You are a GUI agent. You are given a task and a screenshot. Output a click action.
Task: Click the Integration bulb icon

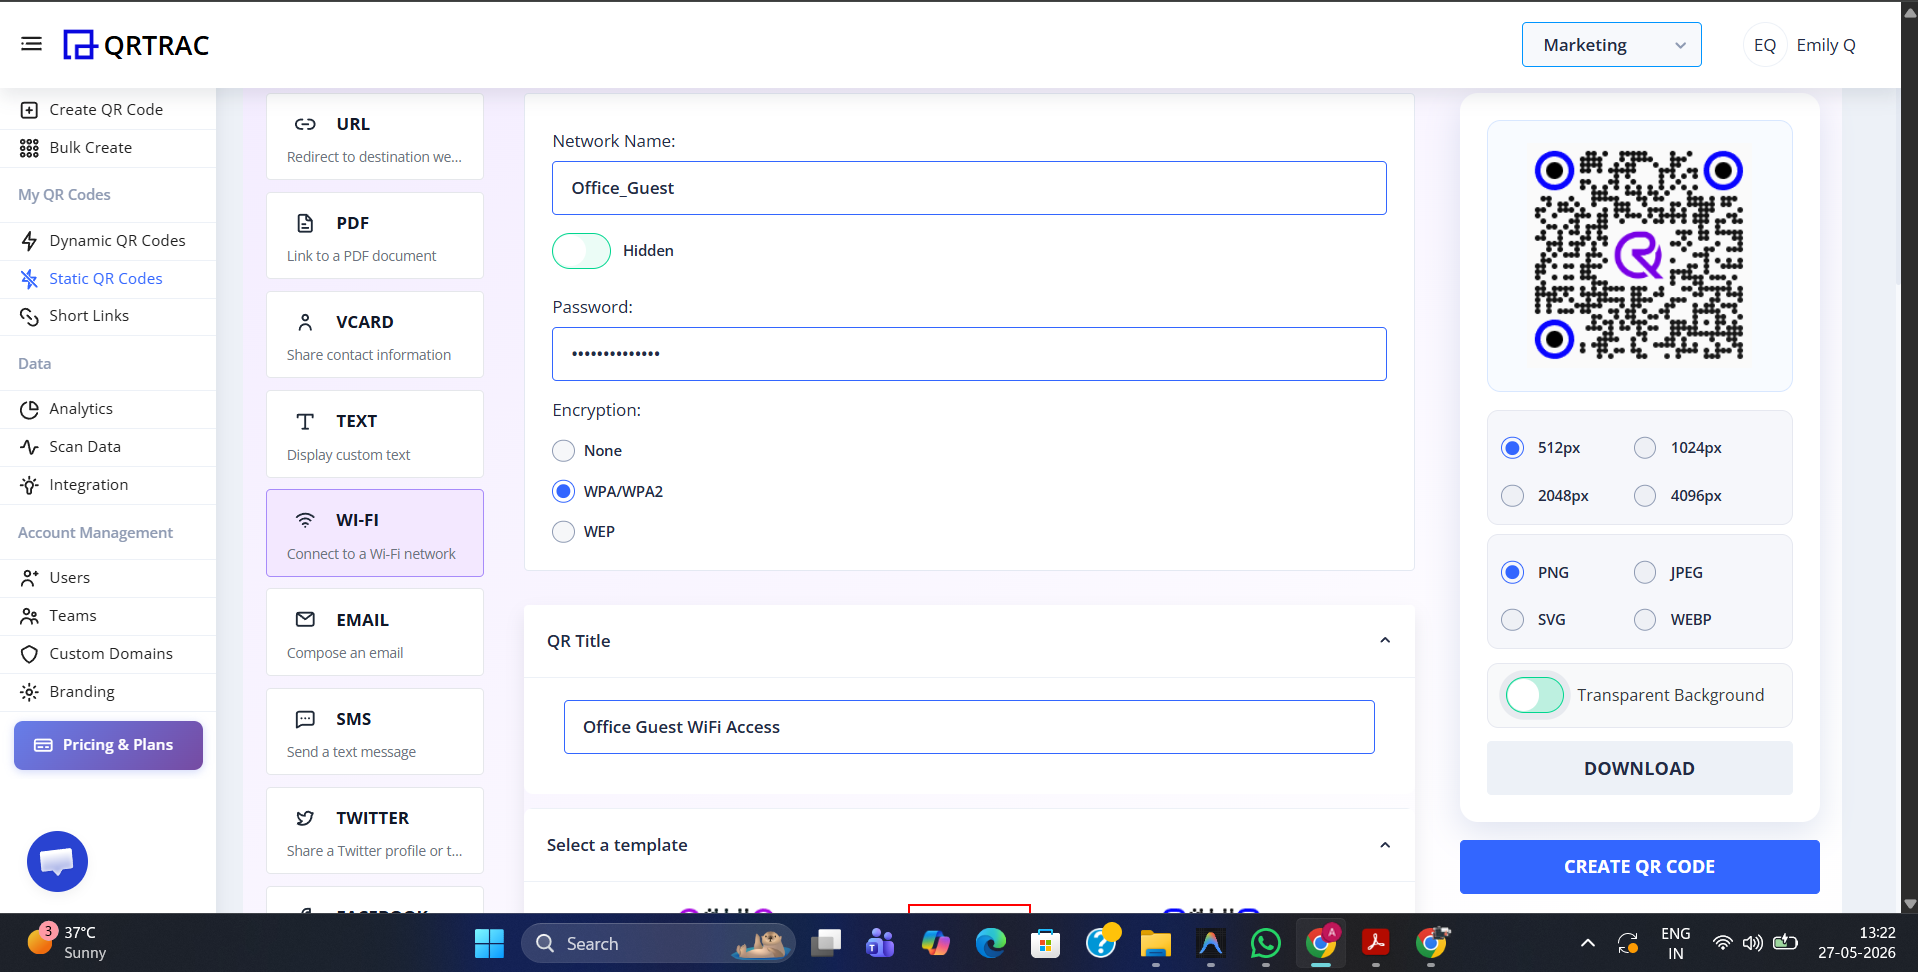click(x=29, y=485)
